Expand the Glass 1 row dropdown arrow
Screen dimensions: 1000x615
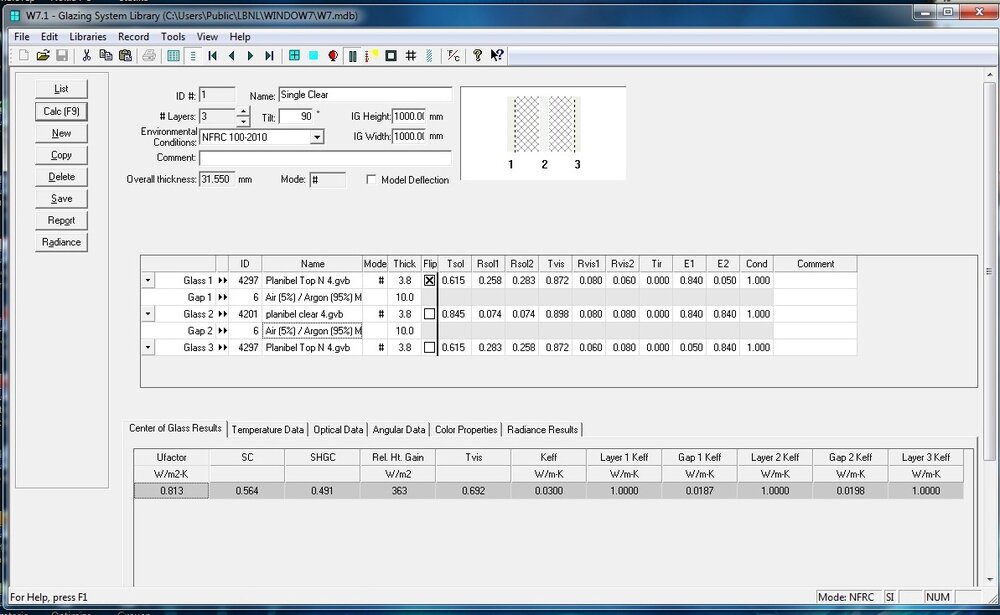148,281
